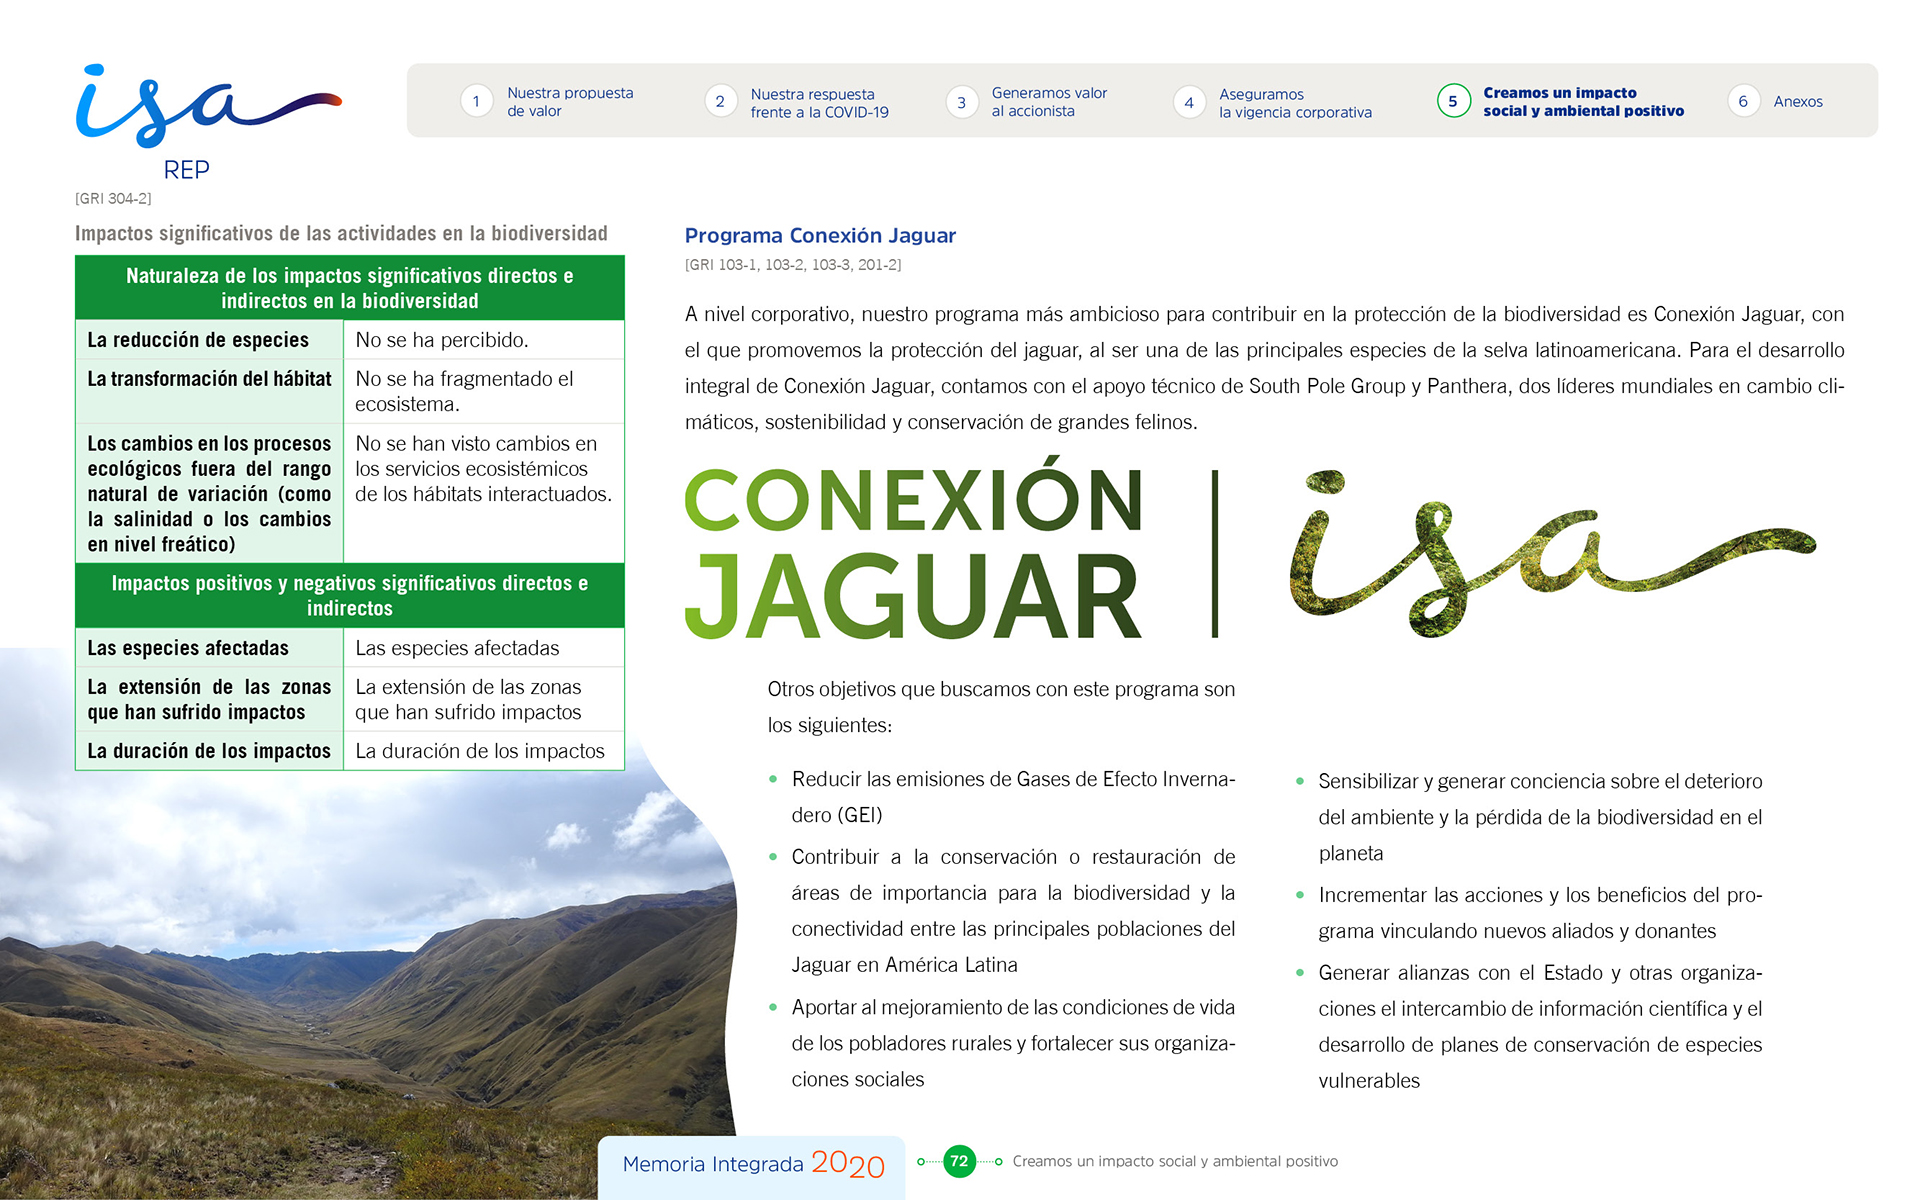The width and height of the screenshot is (1920, 1200).
Task: Select the number 4 section circle
Action: pyautogui.click(x=1189, y=101)
